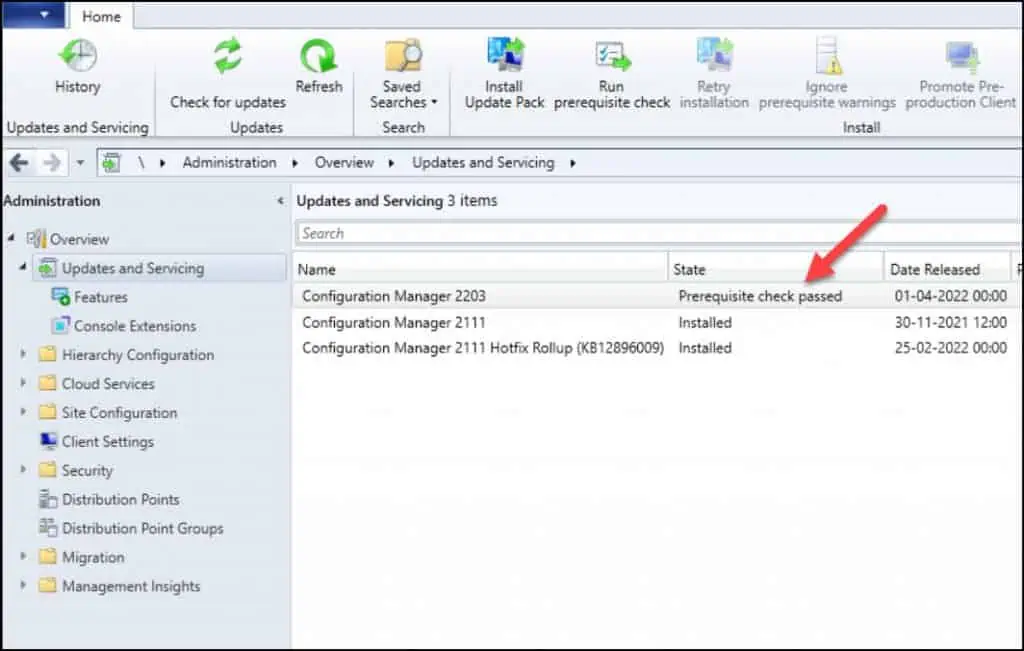Click the Install Update Pack icon

[505, 55]
